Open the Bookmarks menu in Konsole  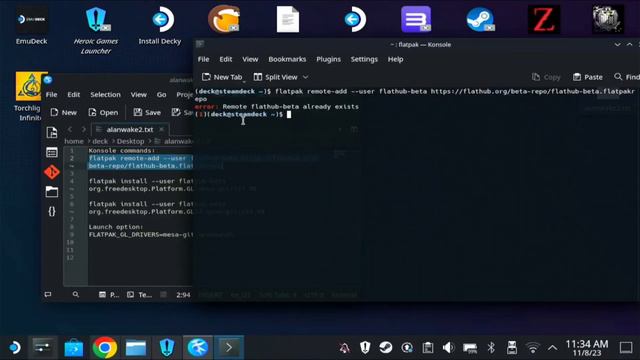tap(287, 59)
